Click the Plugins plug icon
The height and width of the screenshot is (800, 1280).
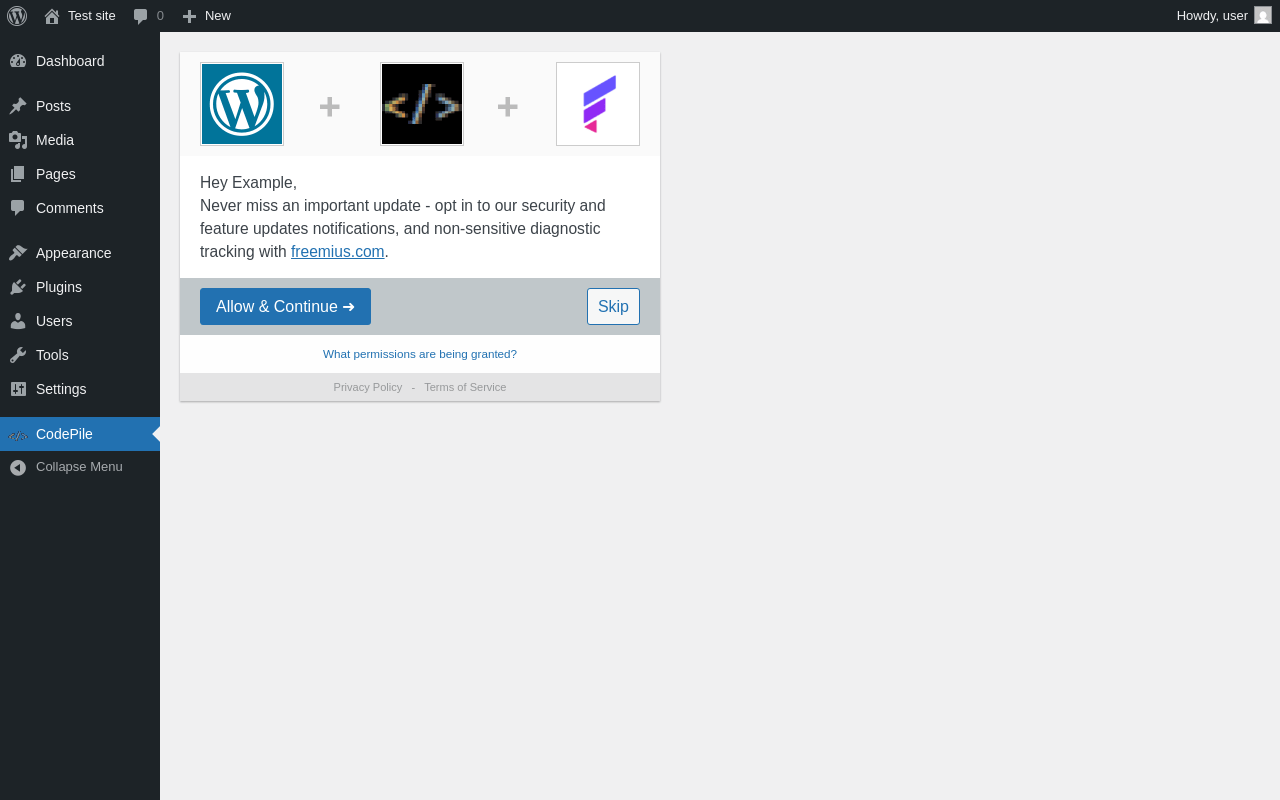click(18, 287)
